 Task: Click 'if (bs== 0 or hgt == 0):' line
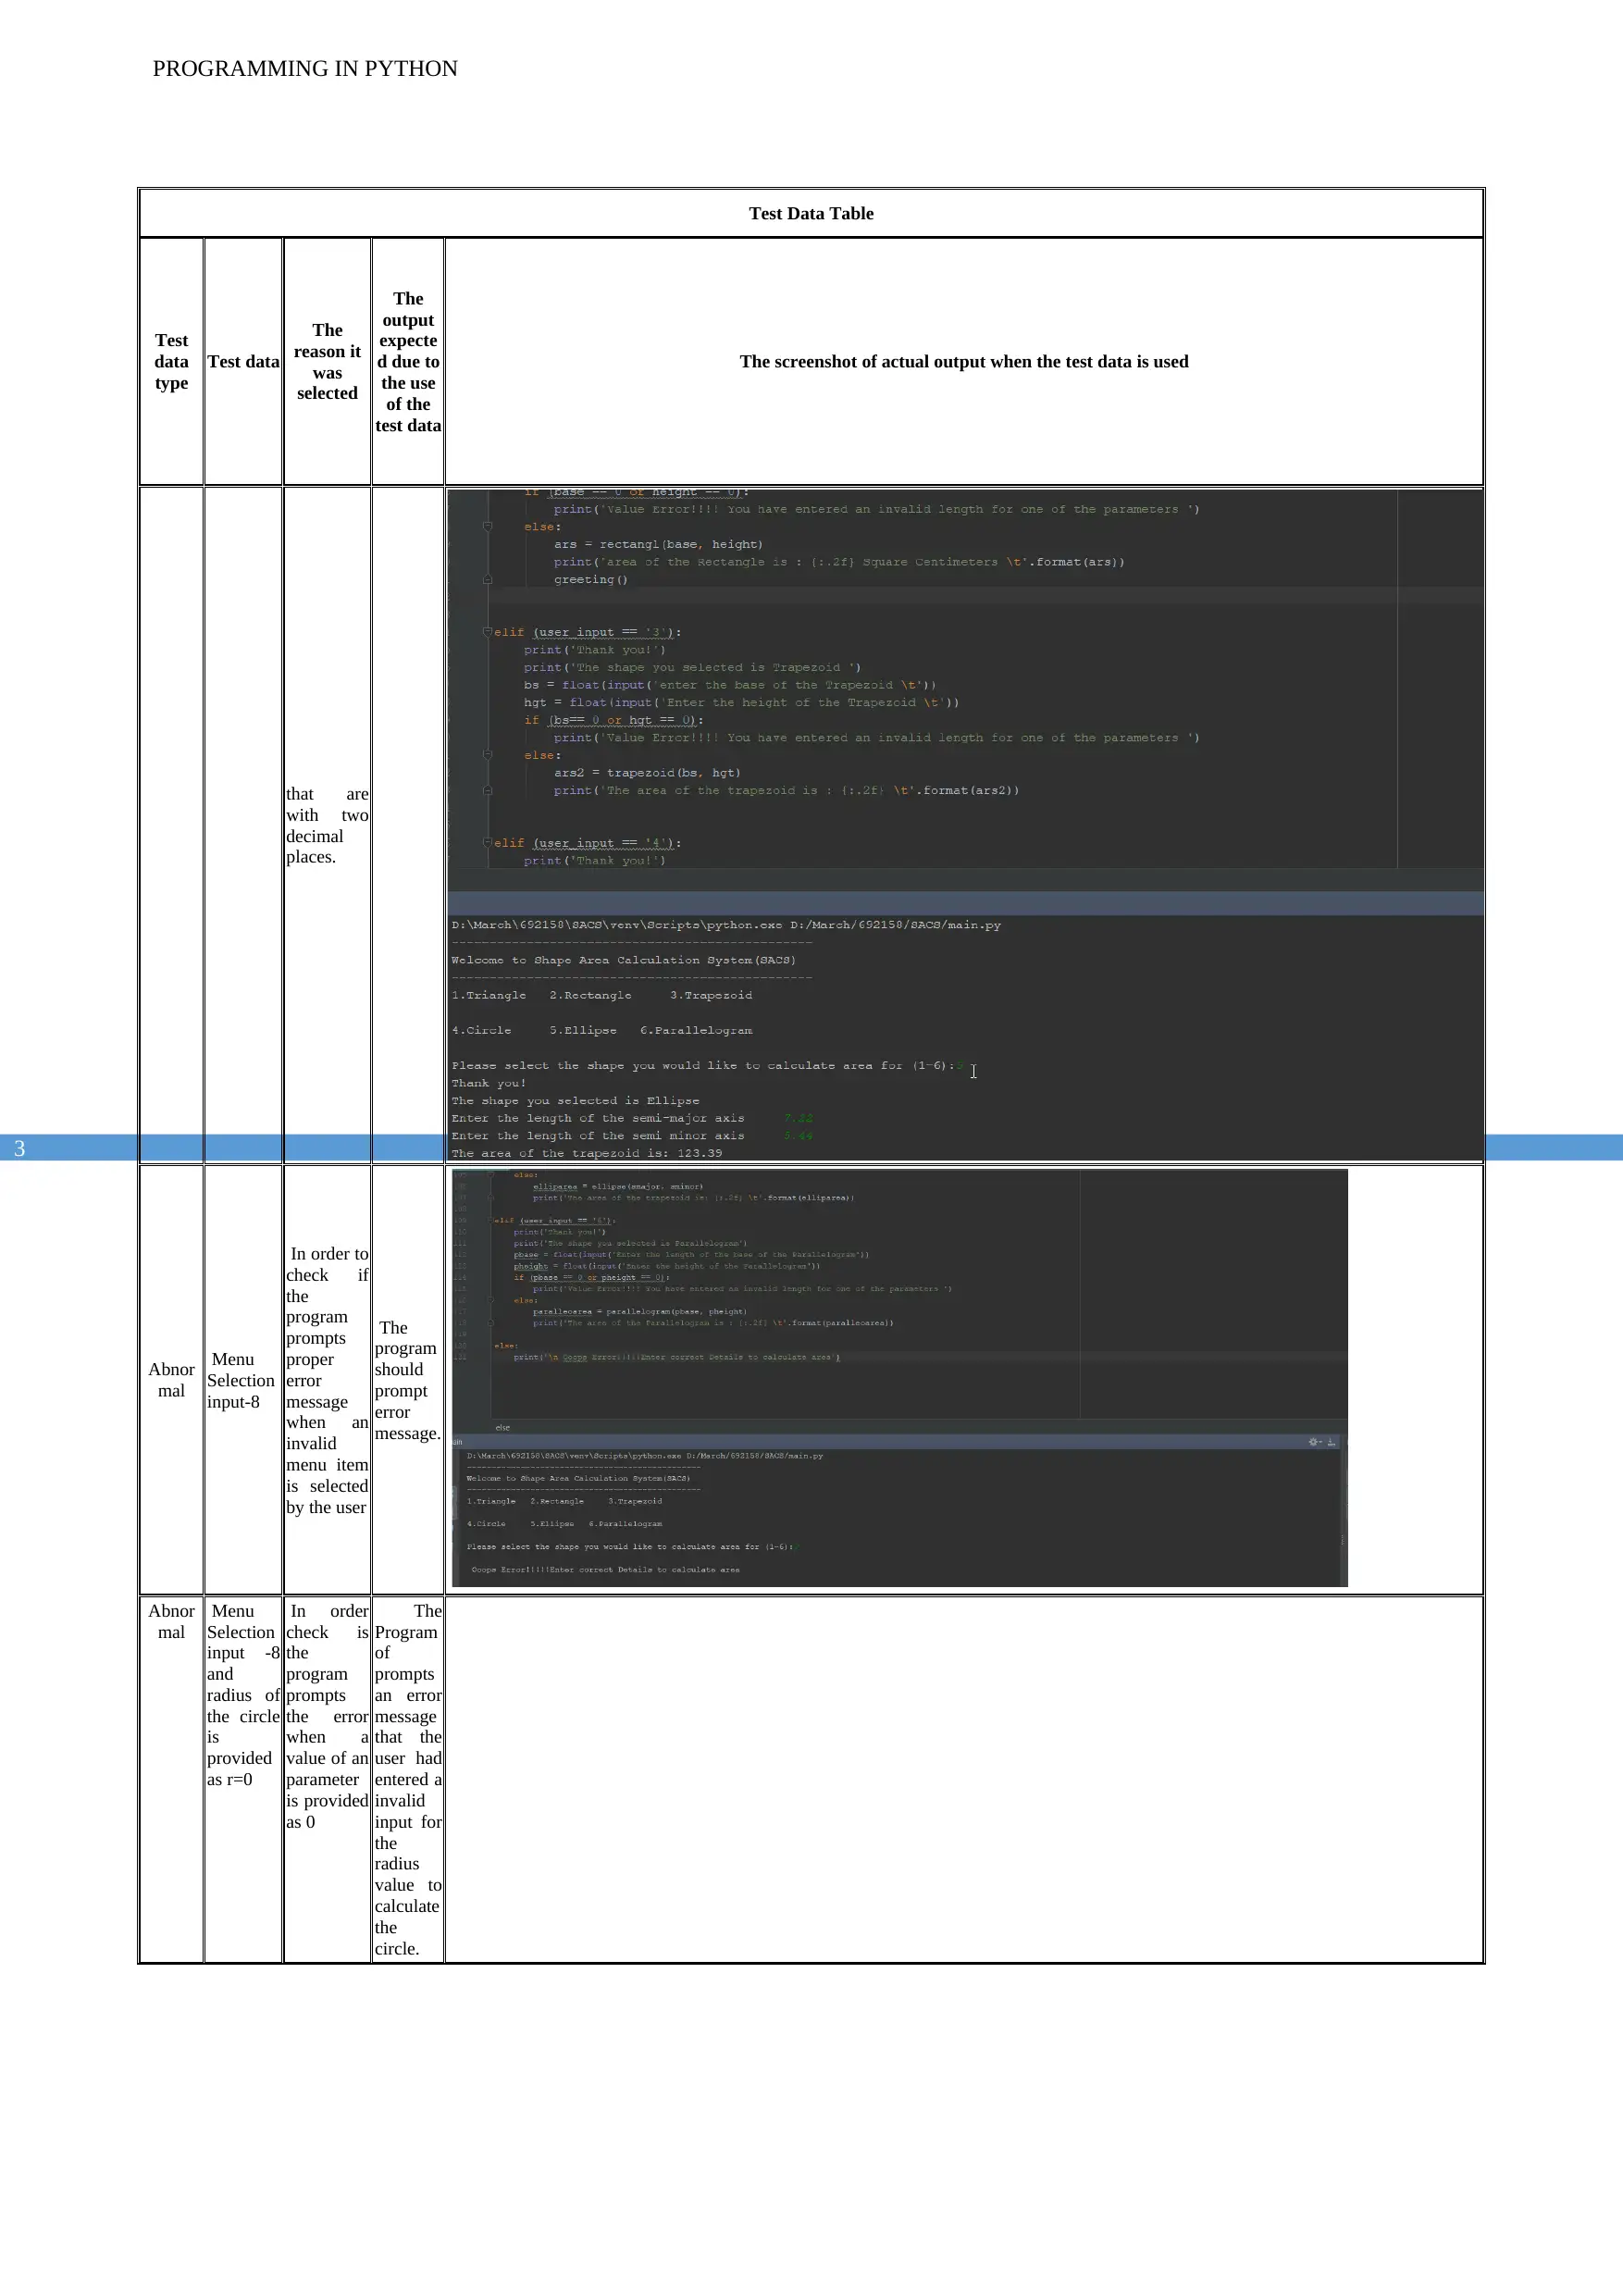pyautogui.click(x=614, y=720)
